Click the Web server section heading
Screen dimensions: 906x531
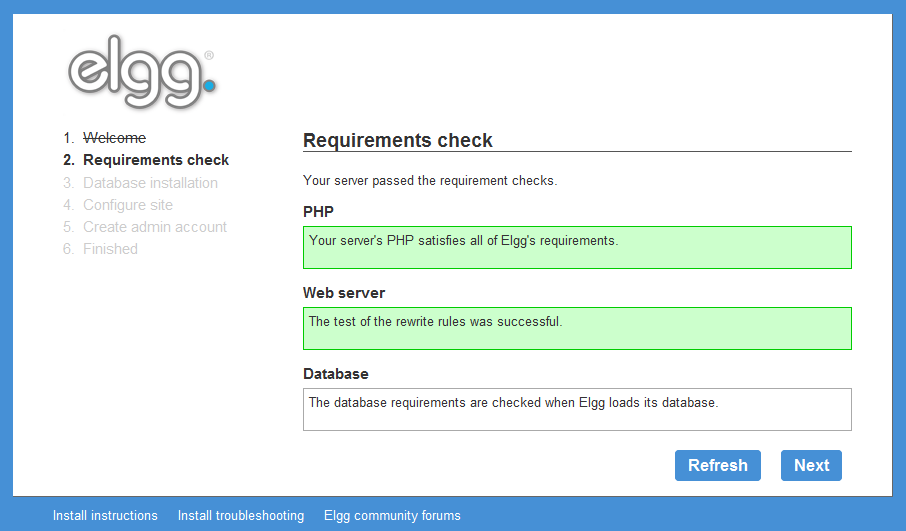click(344, 293)
